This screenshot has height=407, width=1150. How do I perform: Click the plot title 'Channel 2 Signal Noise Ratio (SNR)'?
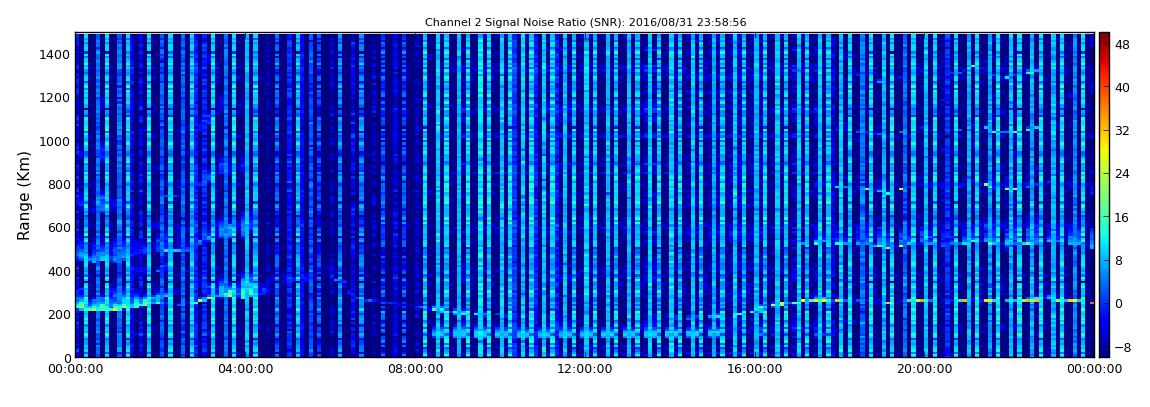pos(585,23)
